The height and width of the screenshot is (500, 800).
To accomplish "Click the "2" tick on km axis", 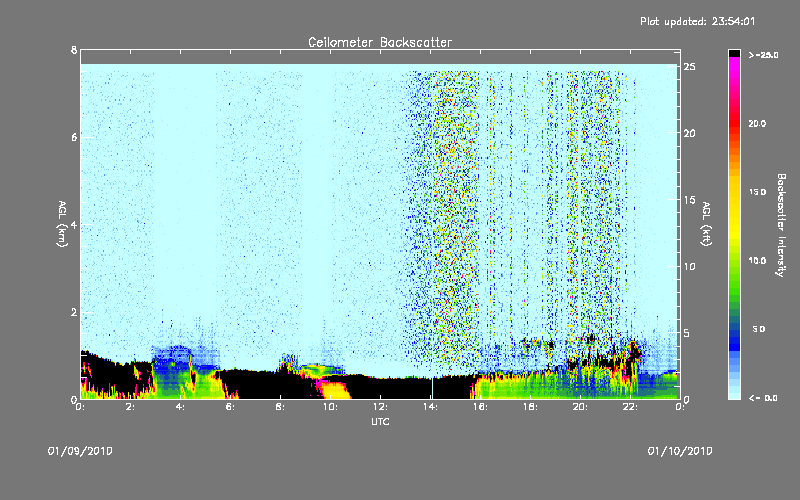I will (74, 312).
